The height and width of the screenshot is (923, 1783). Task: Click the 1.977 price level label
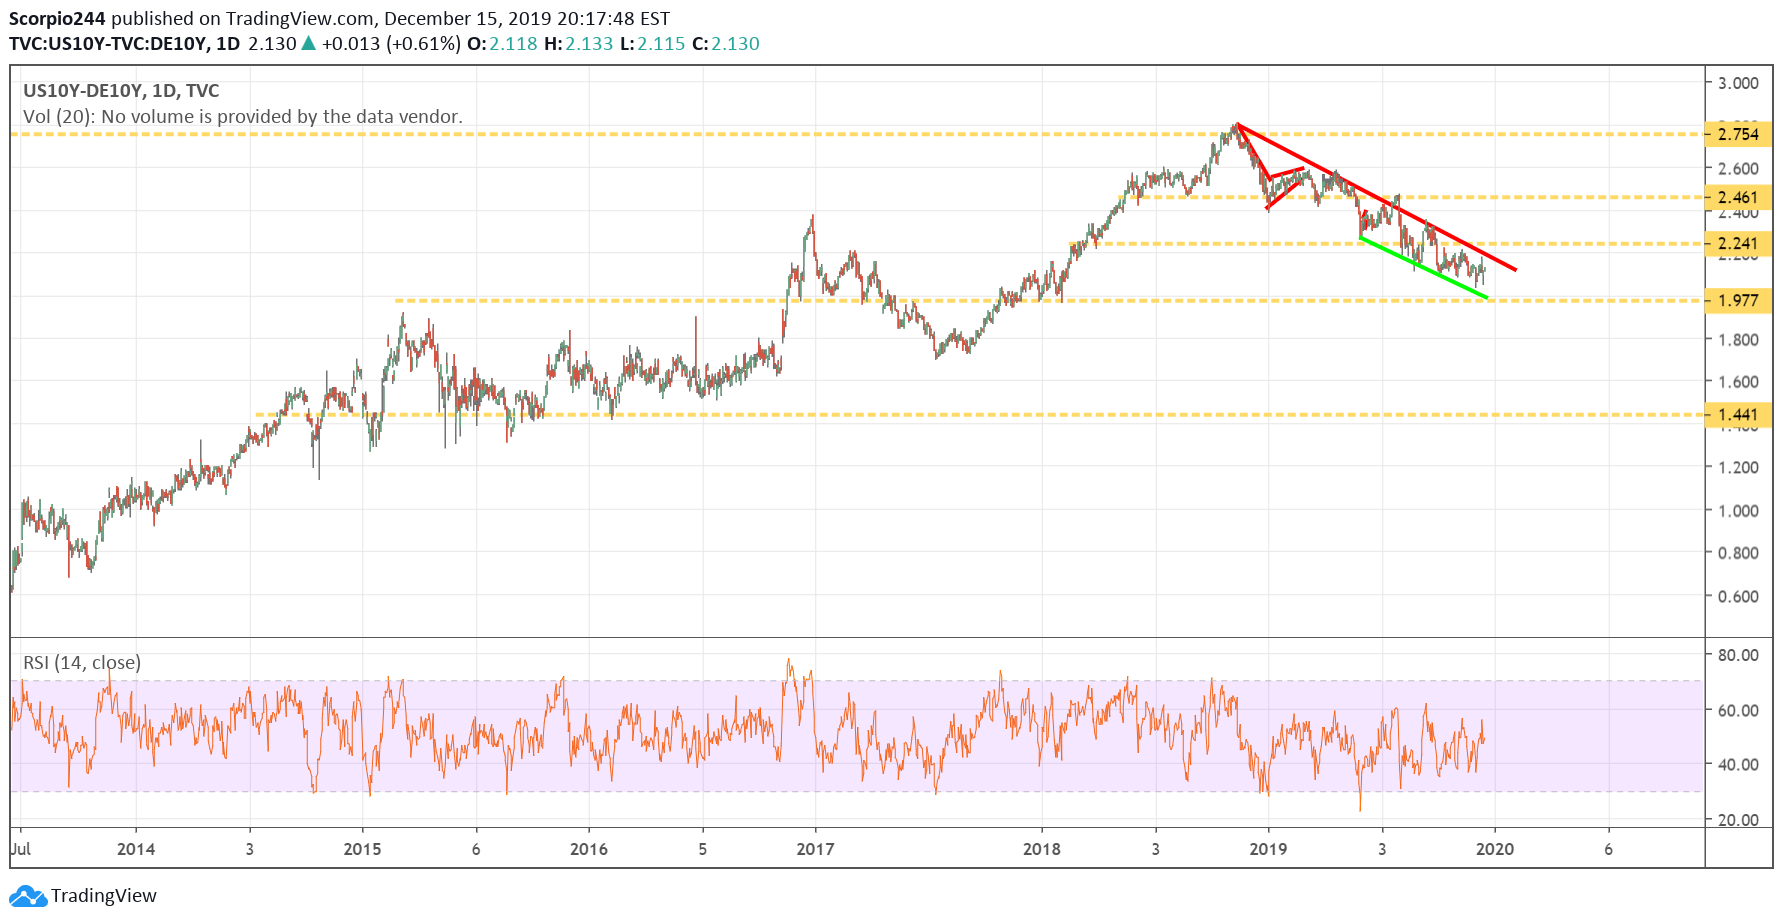coord(1738,300)
